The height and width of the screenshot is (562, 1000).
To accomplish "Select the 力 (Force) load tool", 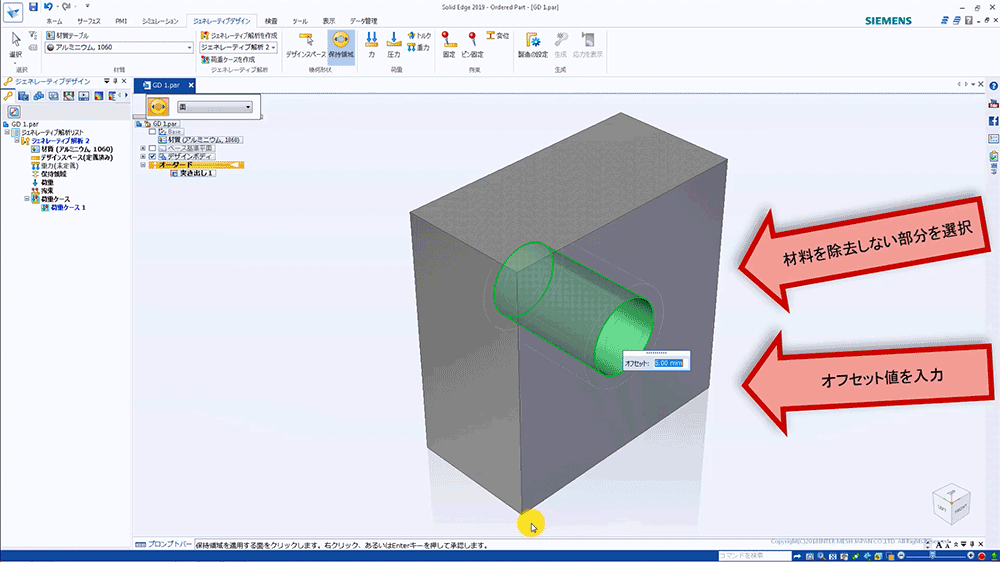I will [x=371, y=45].
